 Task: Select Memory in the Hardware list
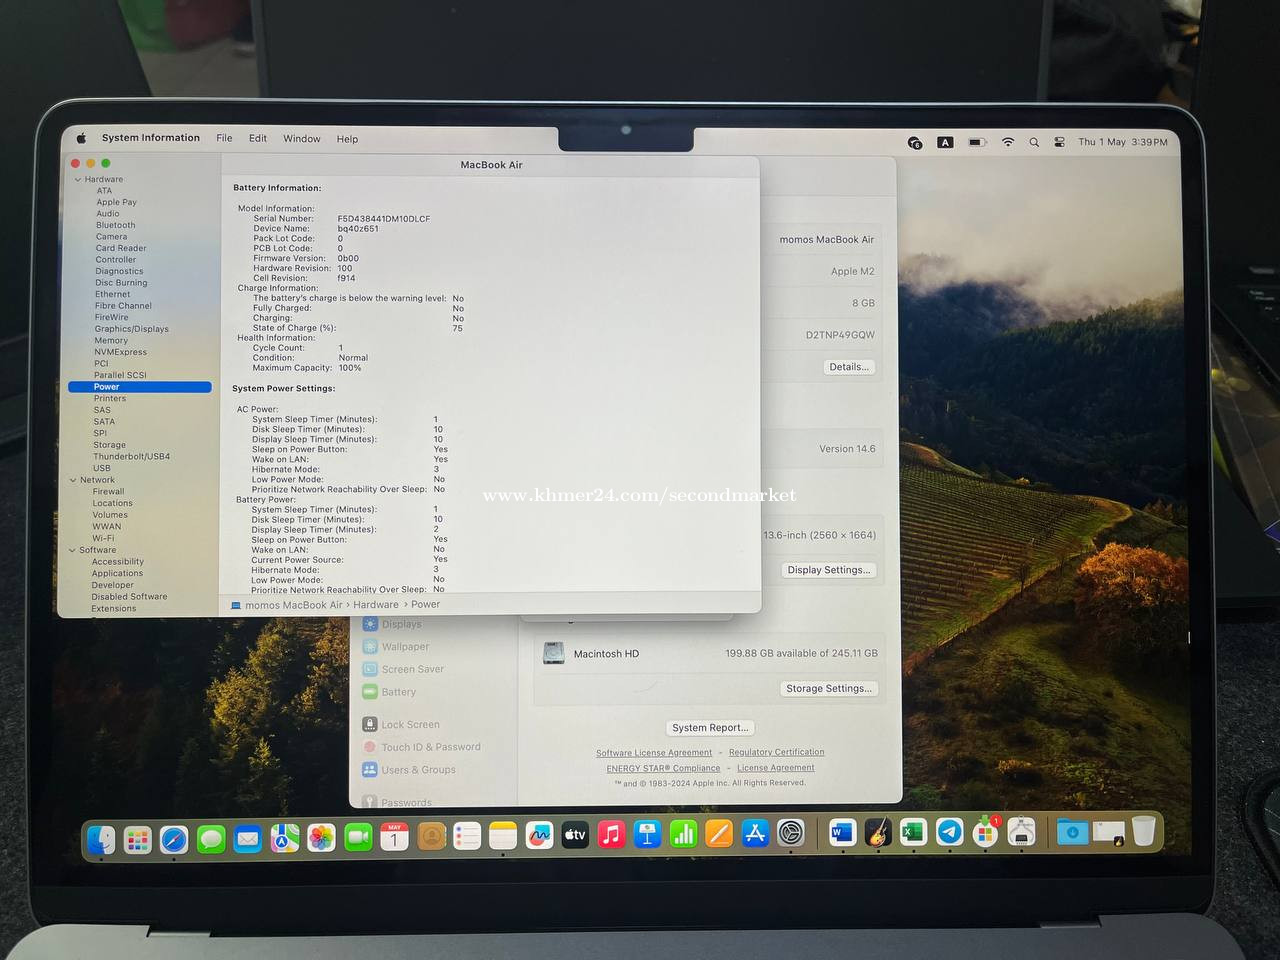[x=111, y=340]
